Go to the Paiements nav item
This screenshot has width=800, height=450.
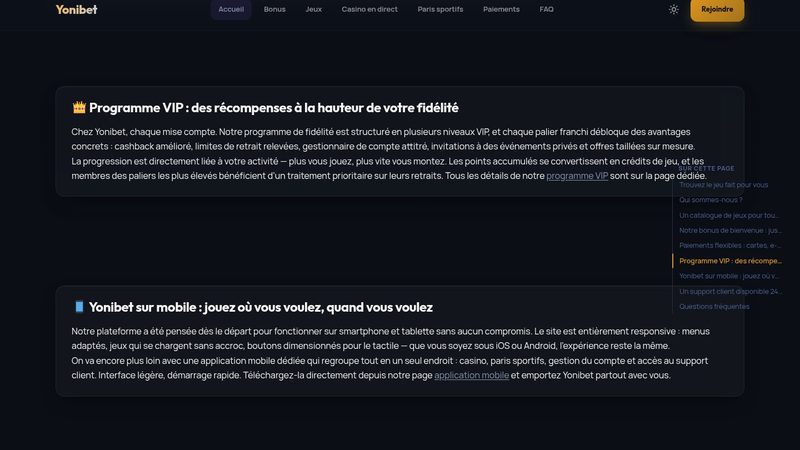(502, 9)
